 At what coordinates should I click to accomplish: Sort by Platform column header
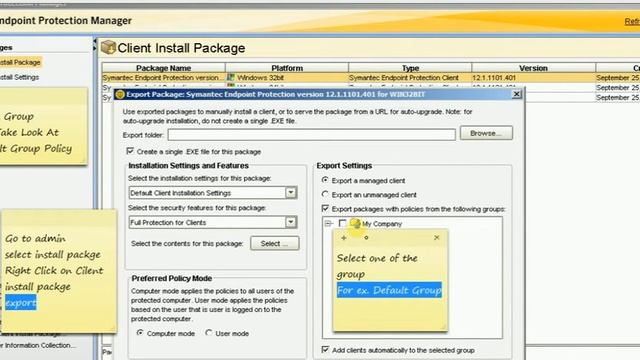287,68
